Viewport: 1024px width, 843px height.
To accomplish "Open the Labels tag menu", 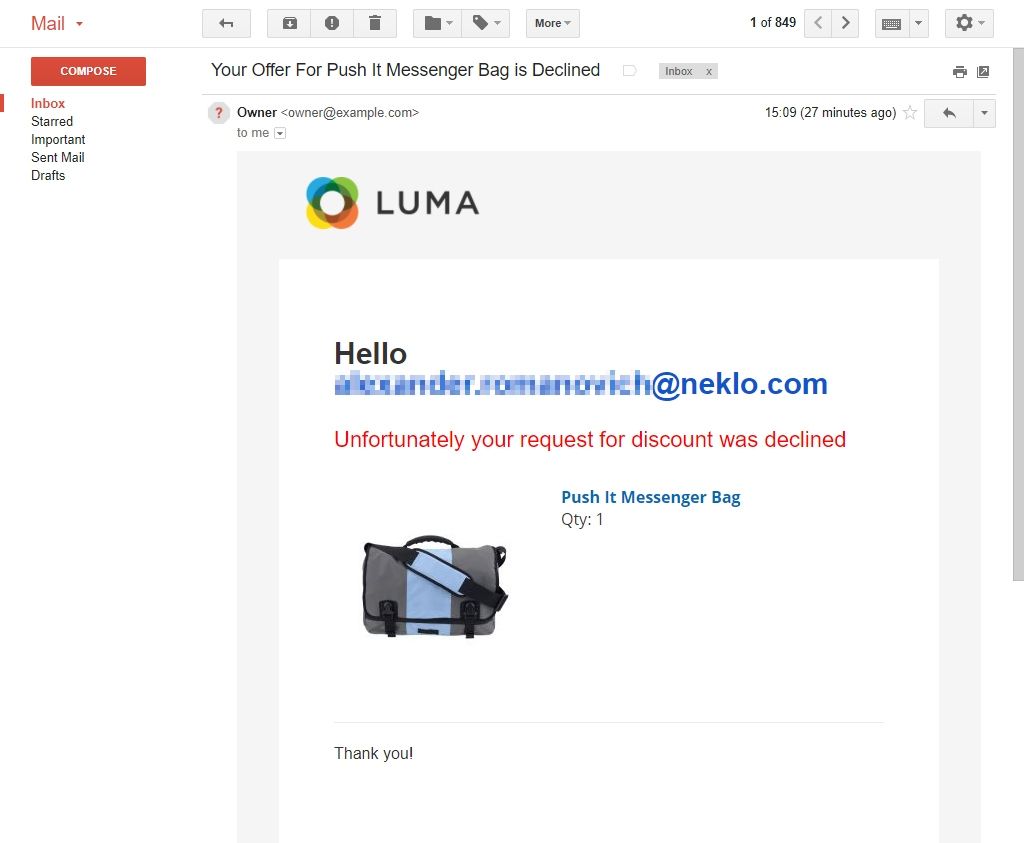I will click(486, 24).
